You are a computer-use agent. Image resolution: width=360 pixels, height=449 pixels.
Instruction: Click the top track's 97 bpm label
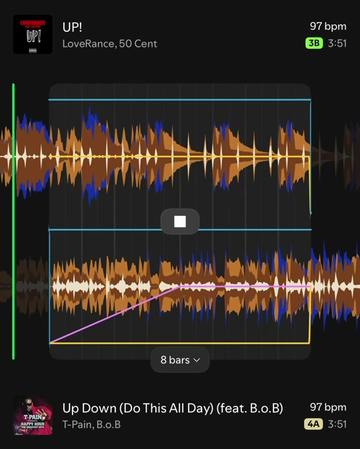328,26
